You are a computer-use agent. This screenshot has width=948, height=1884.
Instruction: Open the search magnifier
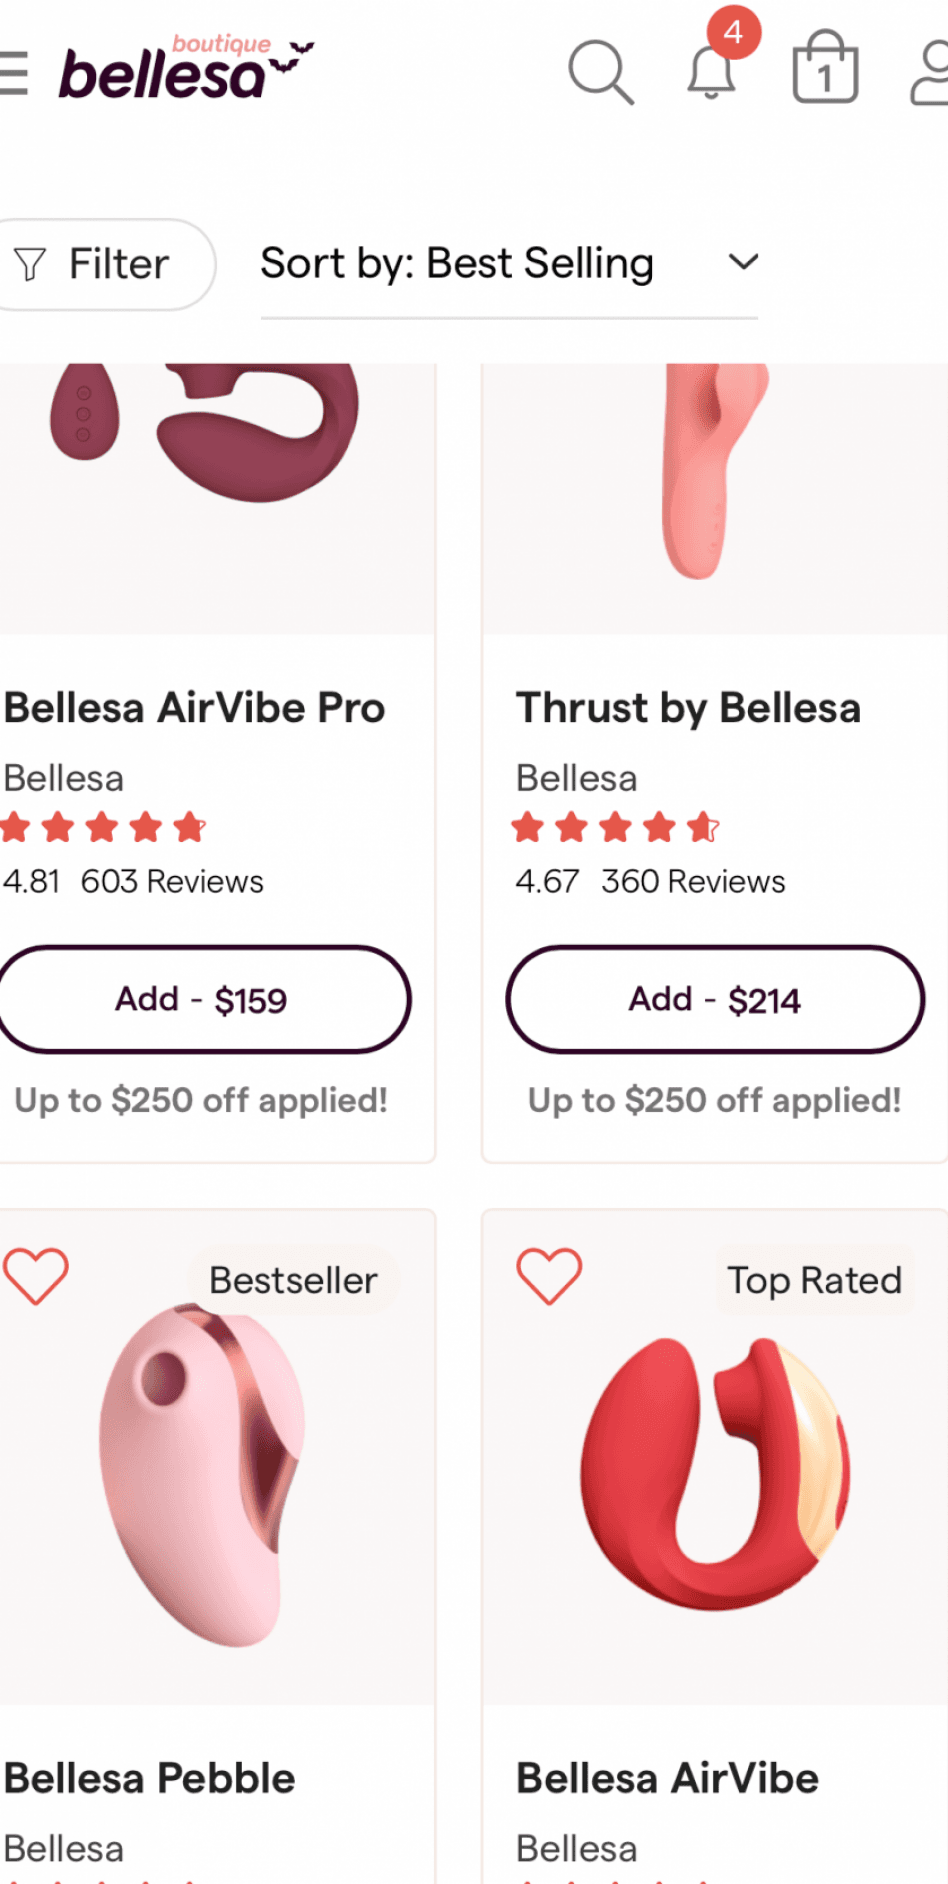600,71
